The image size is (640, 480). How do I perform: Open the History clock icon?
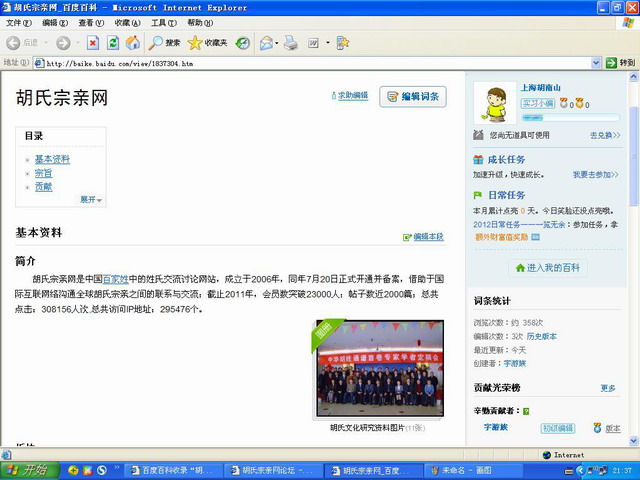[243, 43]
